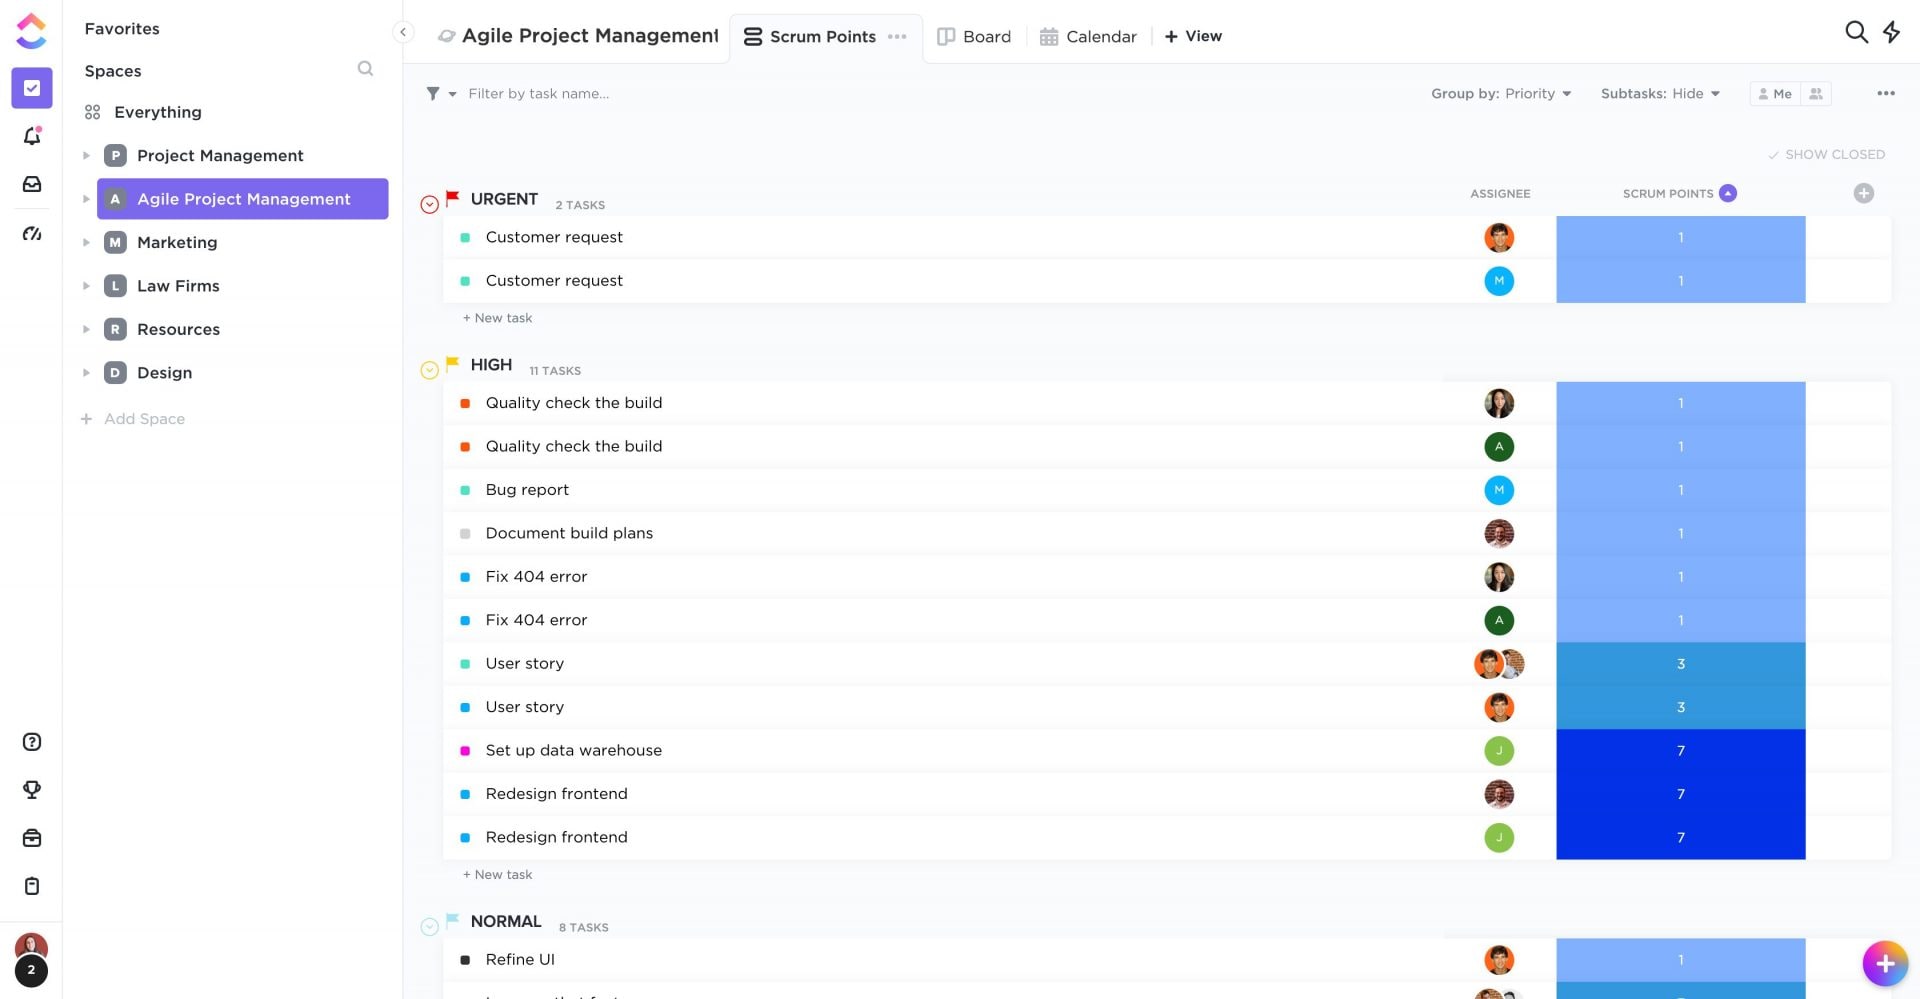Open the Subtasks Hide dropdown
Screen dimensions: 1920x999
[x=1660, y=94]
